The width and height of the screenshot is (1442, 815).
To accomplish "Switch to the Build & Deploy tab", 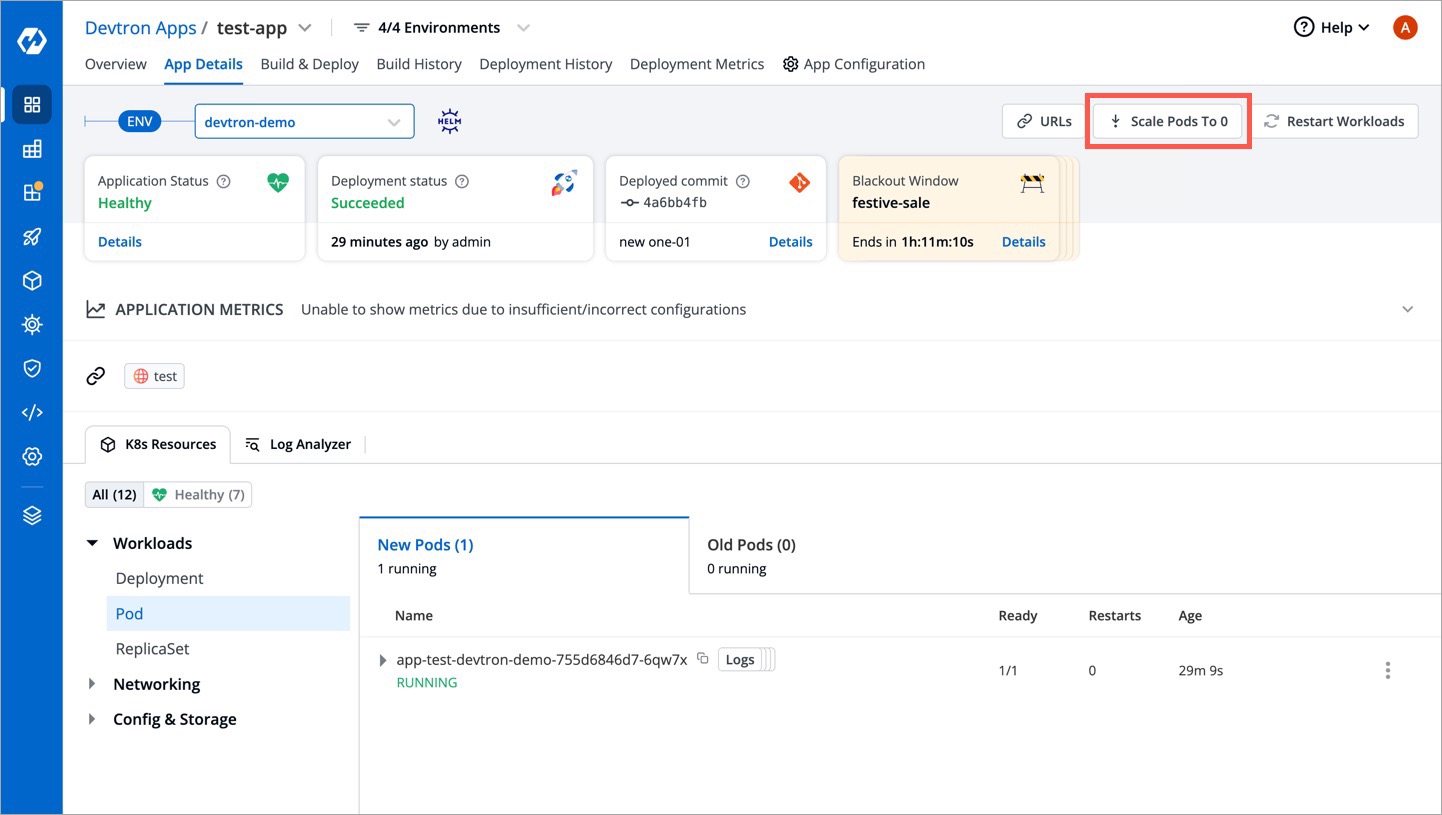I will coord(309,64).
